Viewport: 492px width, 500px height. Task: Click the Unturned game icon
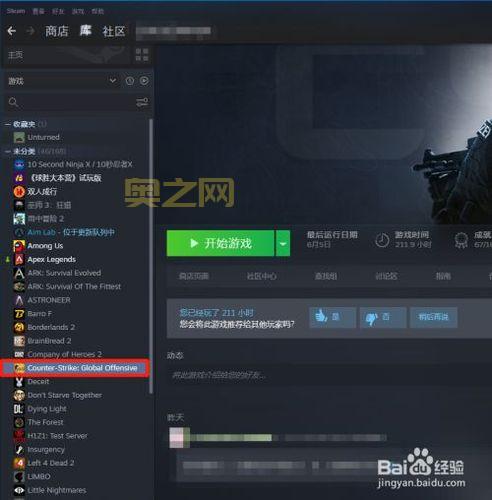click(19, 137)
